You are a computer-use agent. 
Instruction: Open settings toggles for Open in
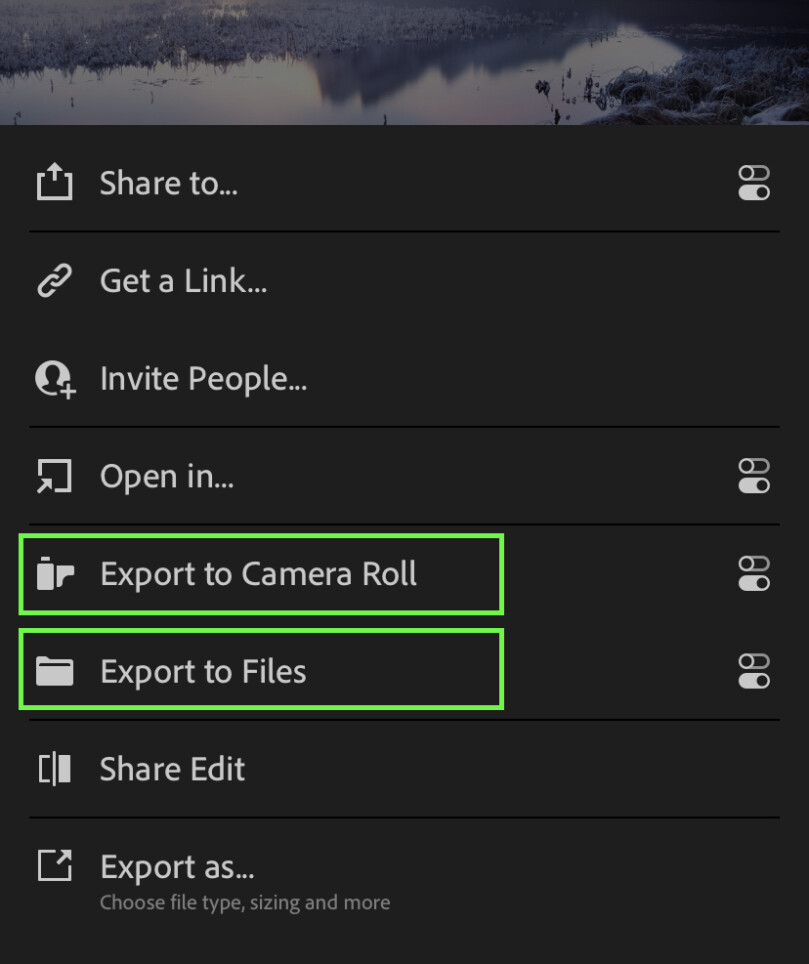click(x=754, y=477)
